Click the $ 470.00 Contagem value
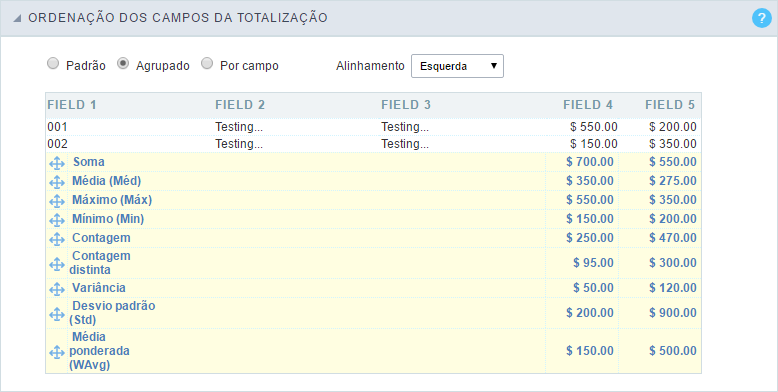This screenshot has height=392, width=778. (x=673, y=238)
